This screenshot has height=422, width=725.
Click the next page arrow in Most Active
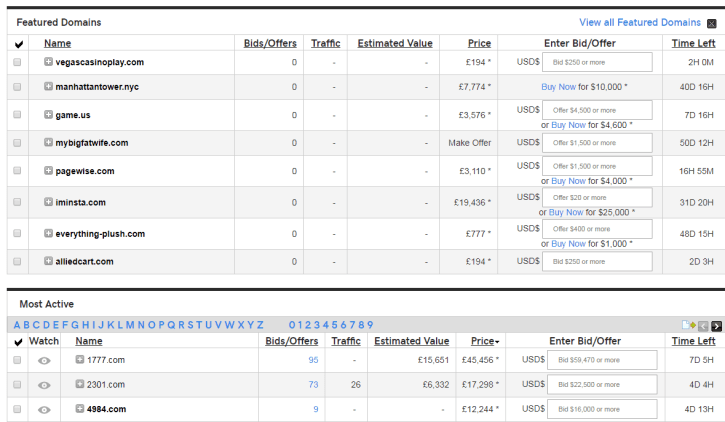pos(717,326)
